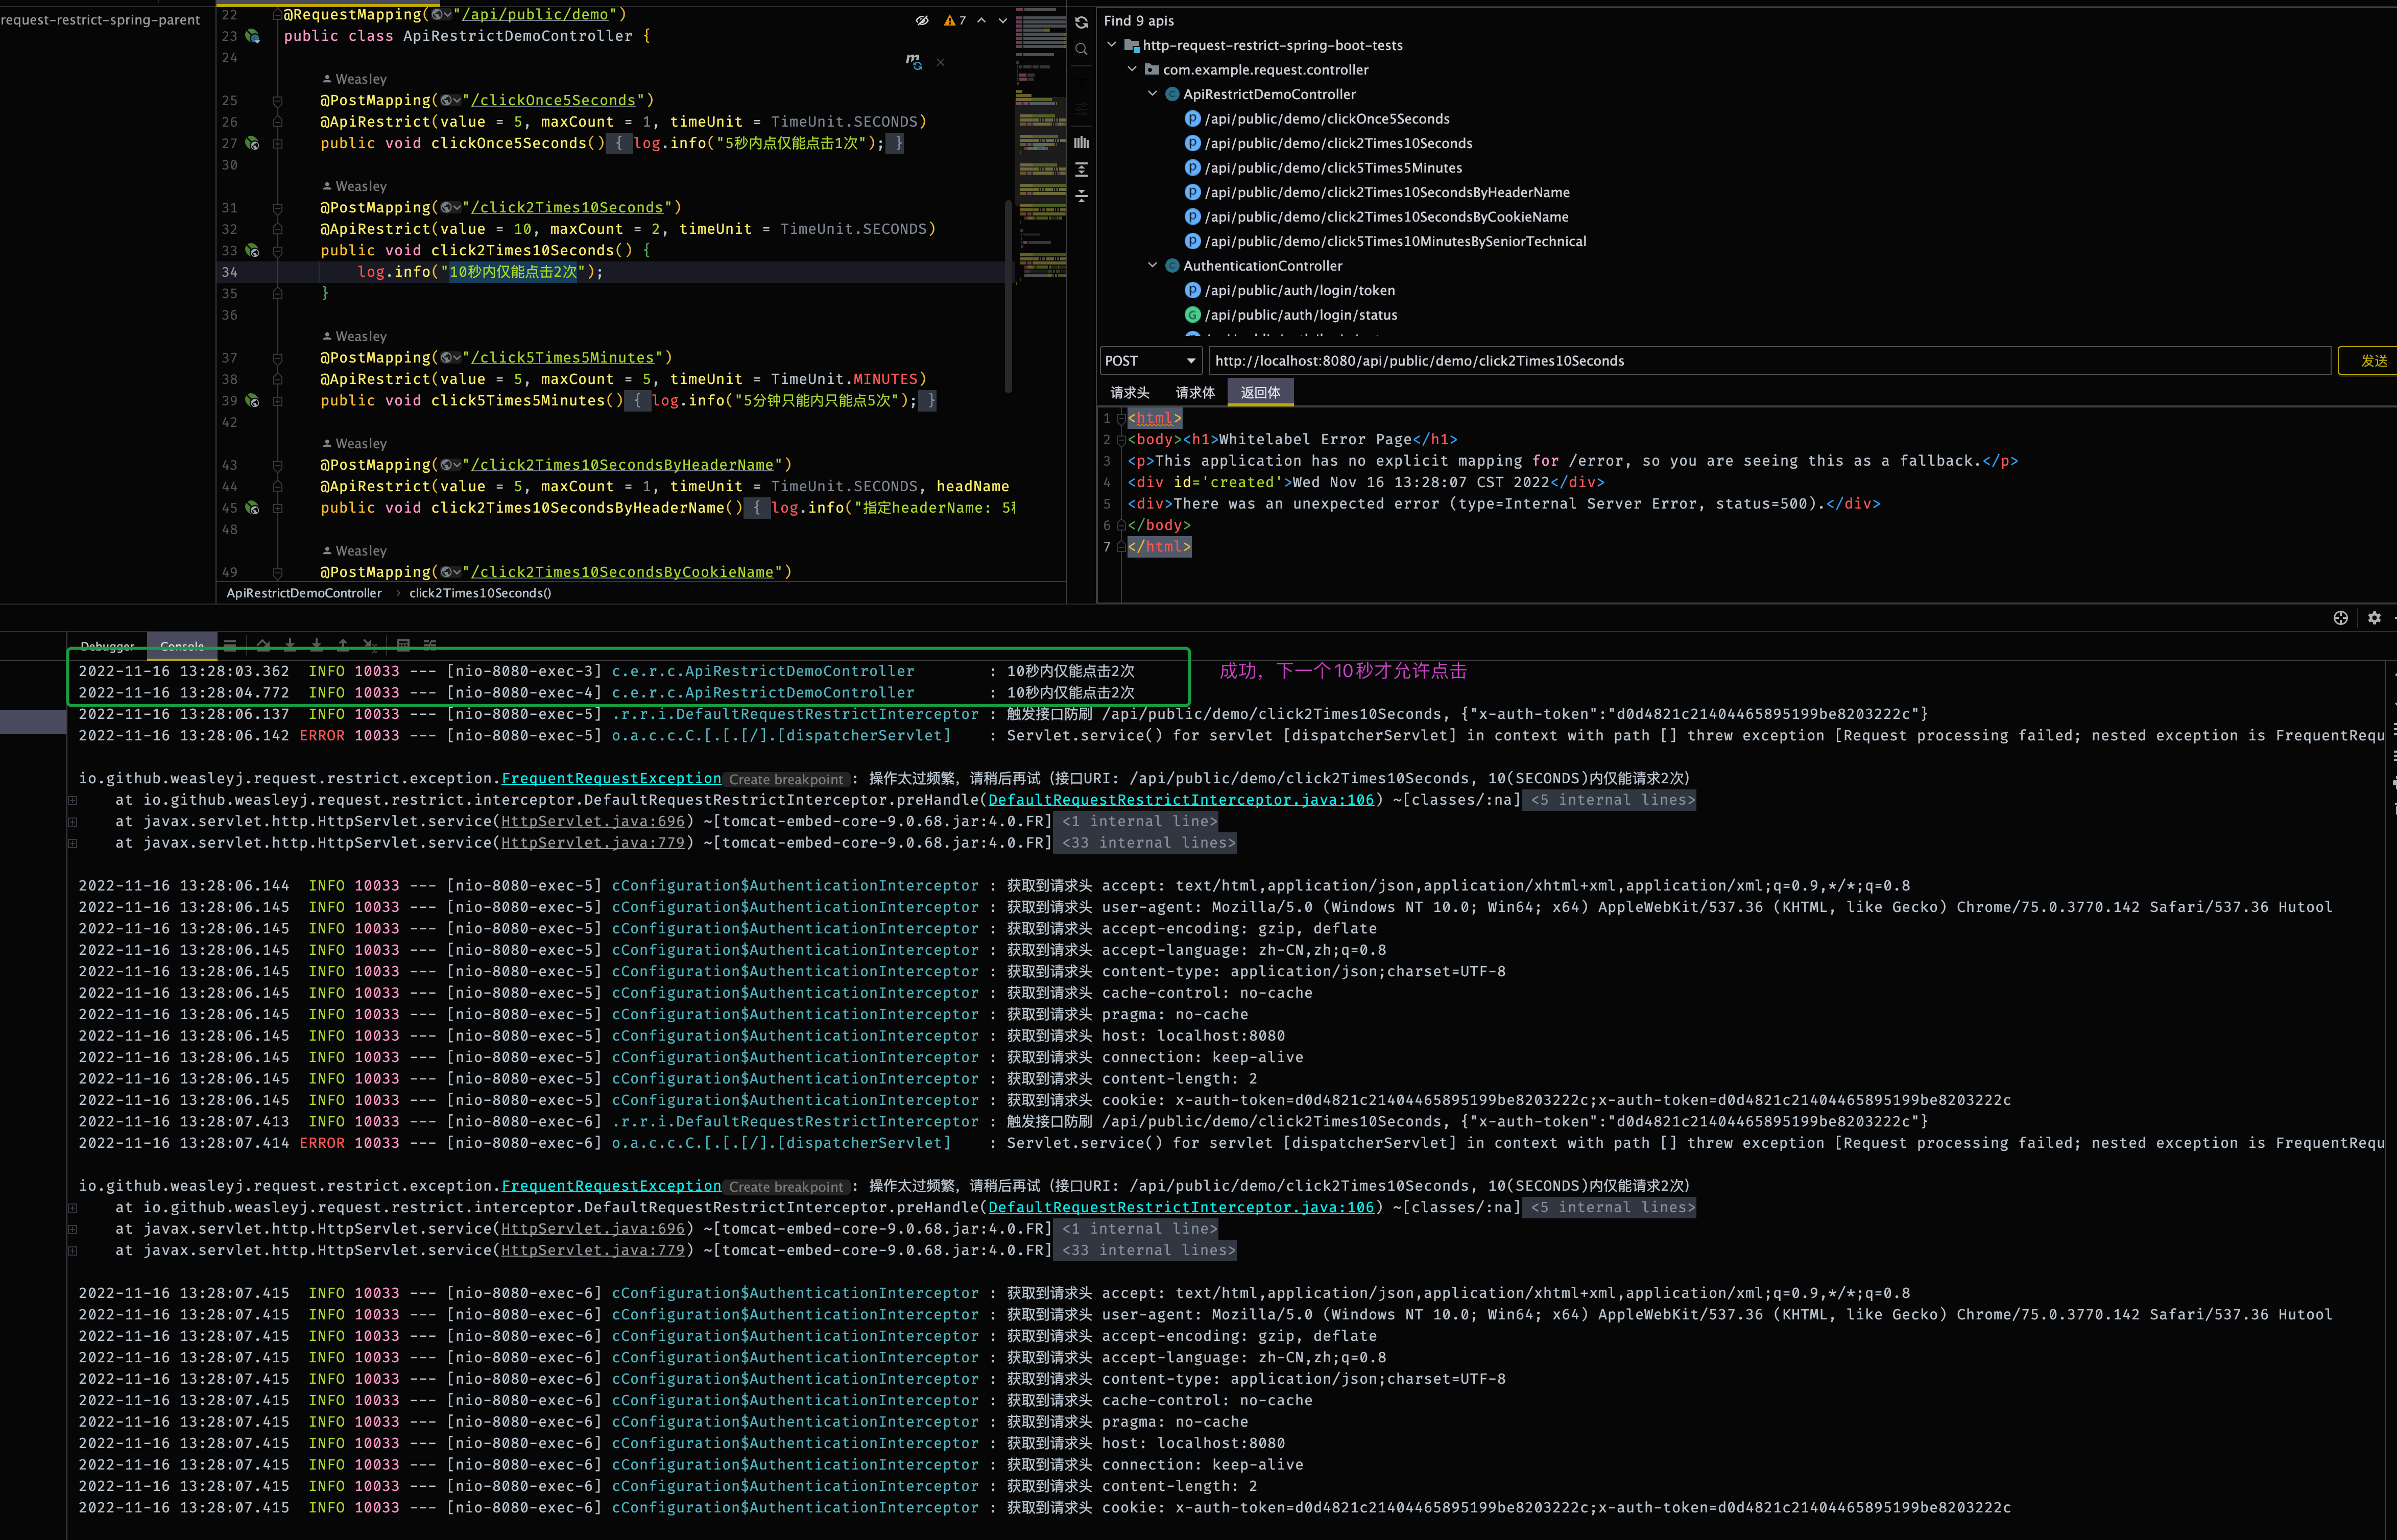The height and width of the screenshot is (1540, 2397).
Task: Switch to the 请求体 tab
Action: tap(1195, 393)
